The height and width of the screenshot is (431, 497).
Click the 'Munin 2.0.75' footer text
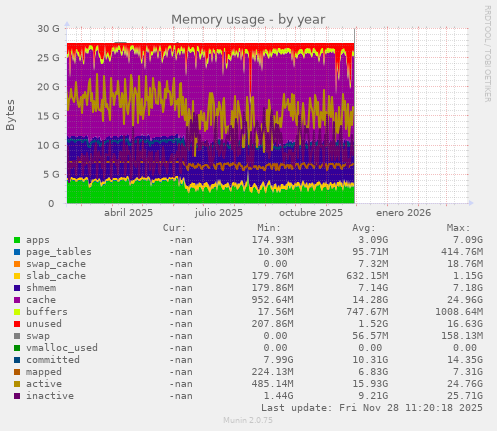[x=248, y=420]
